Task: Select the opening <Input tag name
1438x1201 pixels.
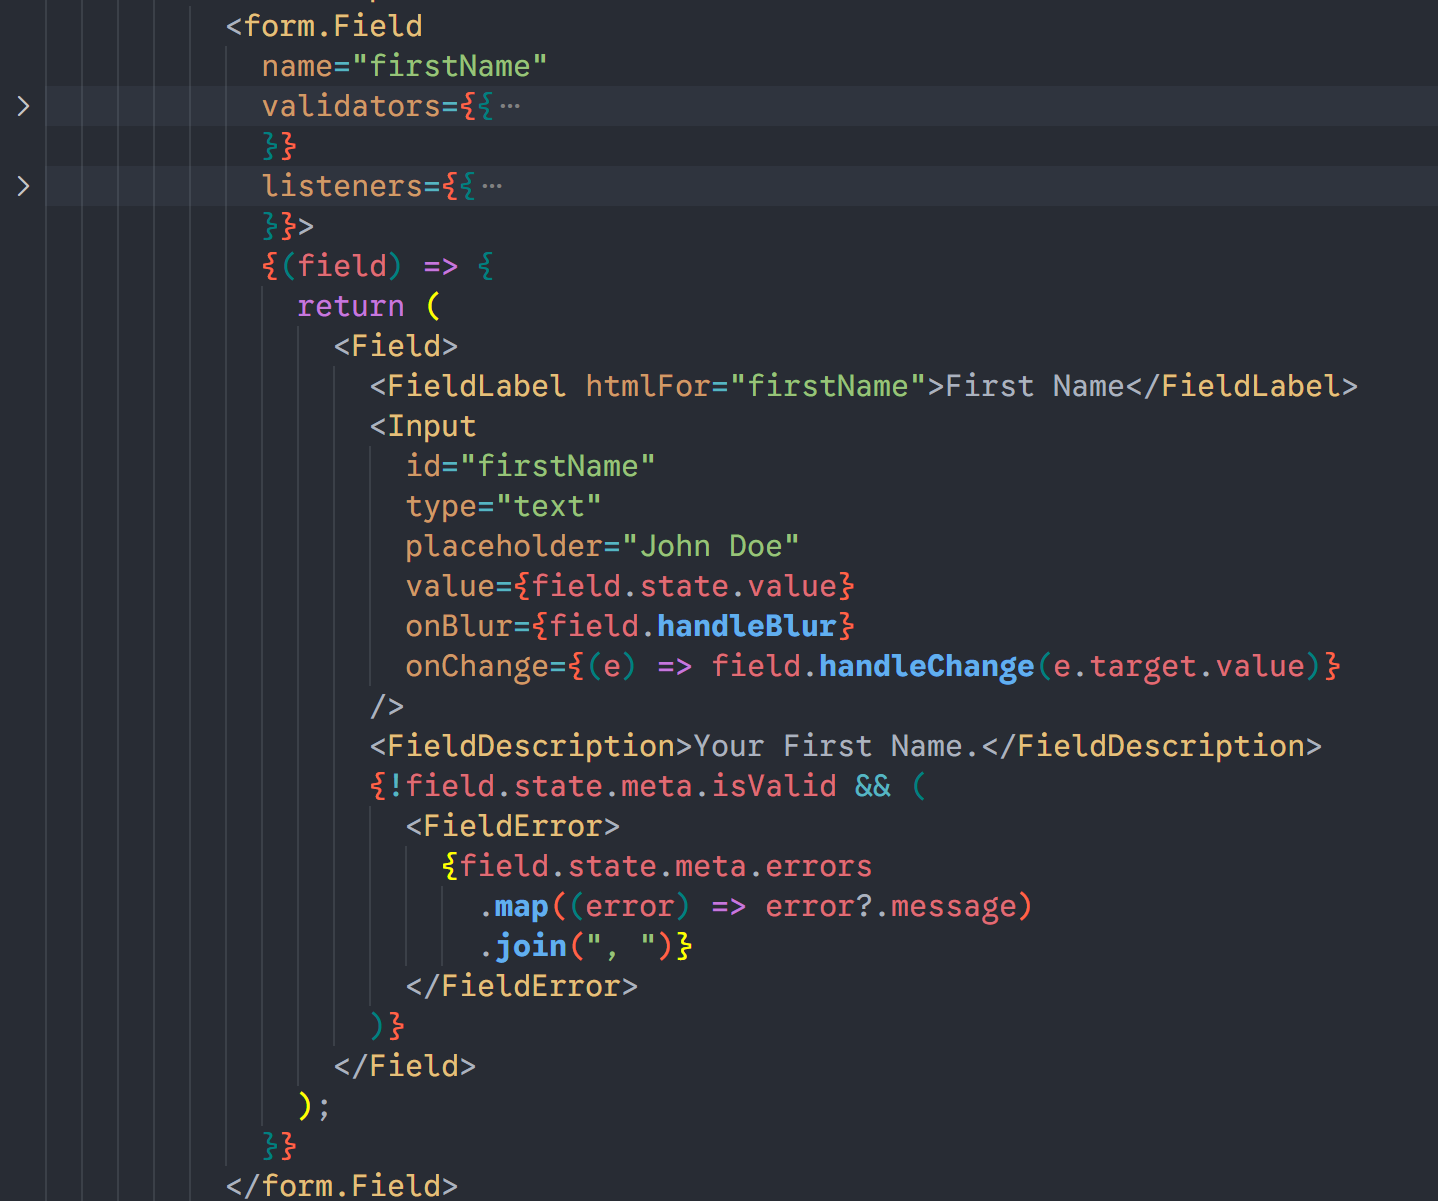Action: tap(431, 426)
